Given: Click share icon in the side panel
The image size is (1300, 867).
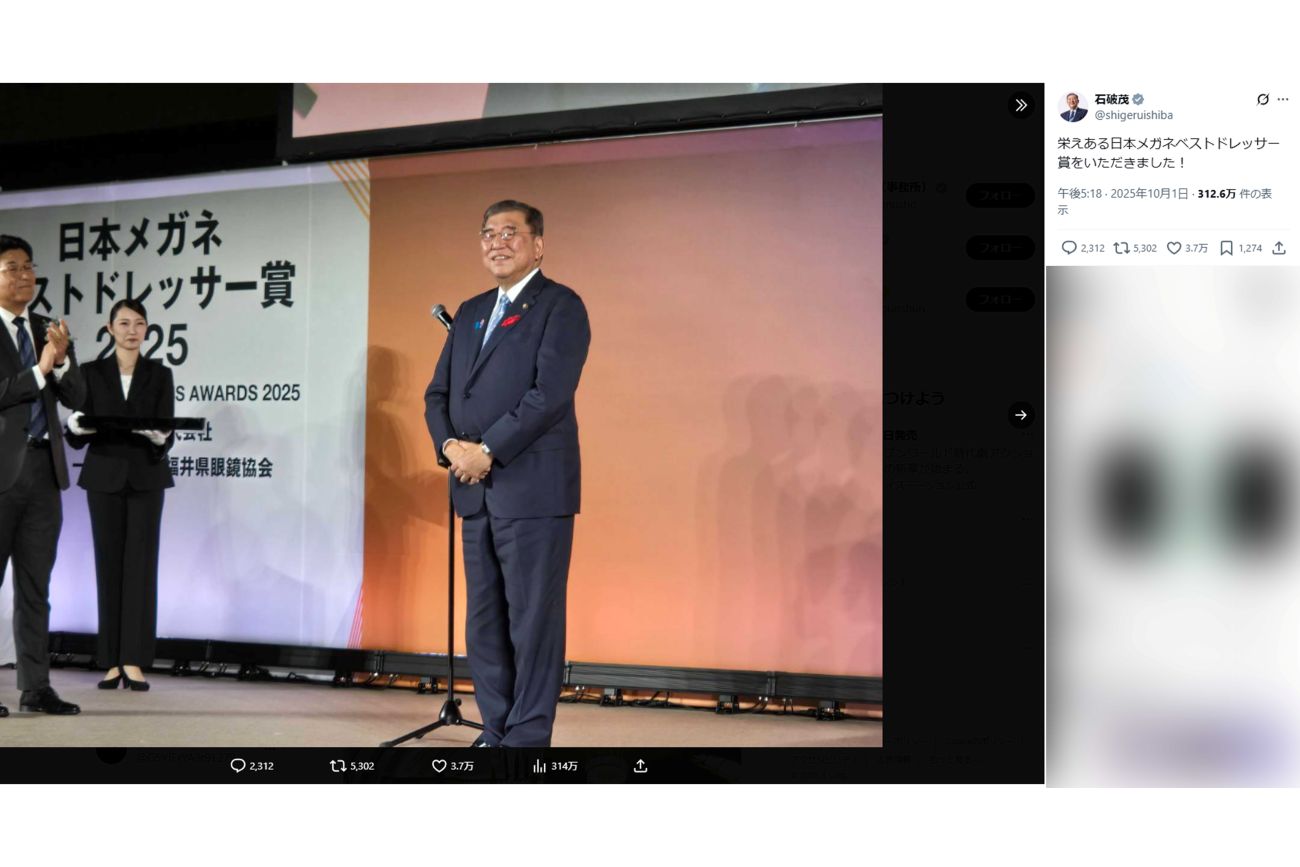Looking at the screenshot, I should [1279, 248].
